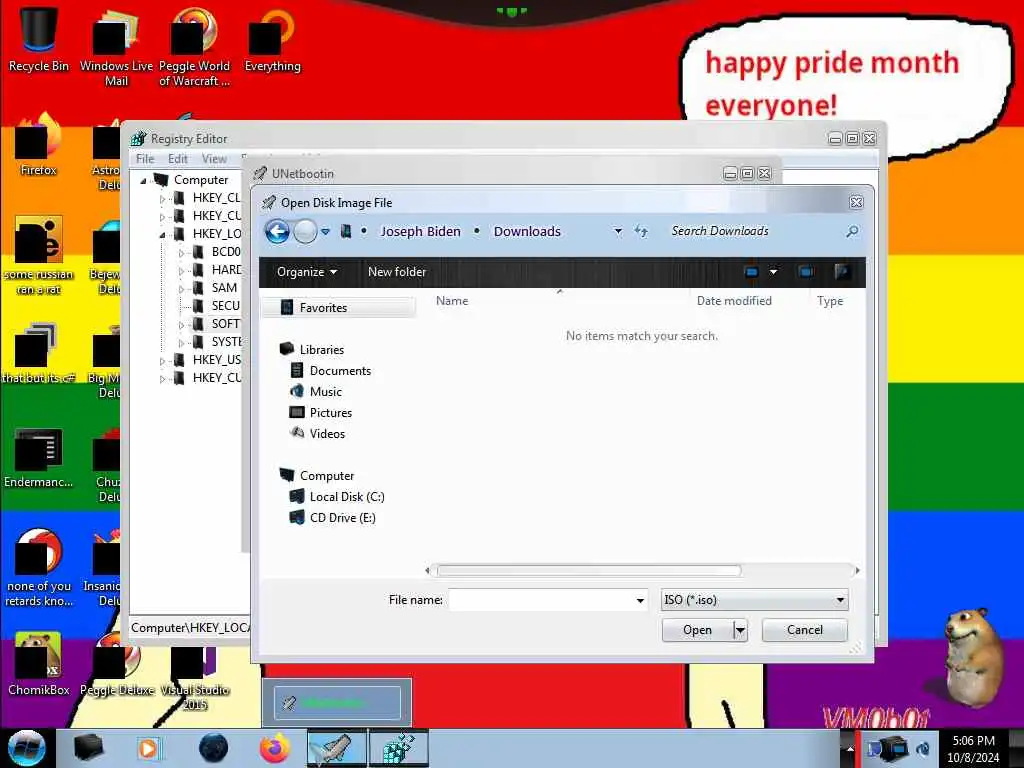Select HKEY_US registry hive
The width and height of the screenshot is (1024, 768).
tap(217, 360)
